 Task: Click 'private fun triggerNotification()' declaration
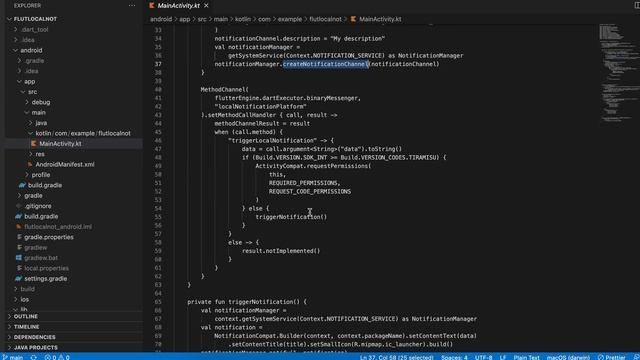tap(247, 302)
